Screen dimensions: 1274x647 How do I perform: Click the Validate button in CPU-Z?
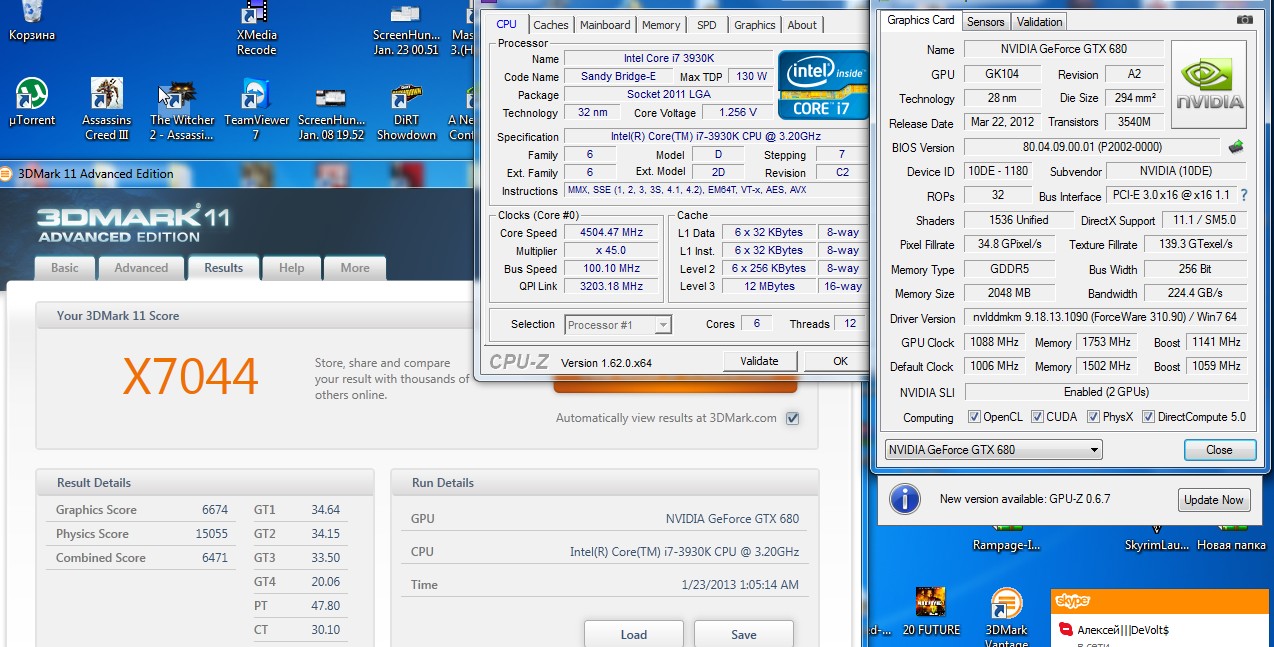click(759, 361)
